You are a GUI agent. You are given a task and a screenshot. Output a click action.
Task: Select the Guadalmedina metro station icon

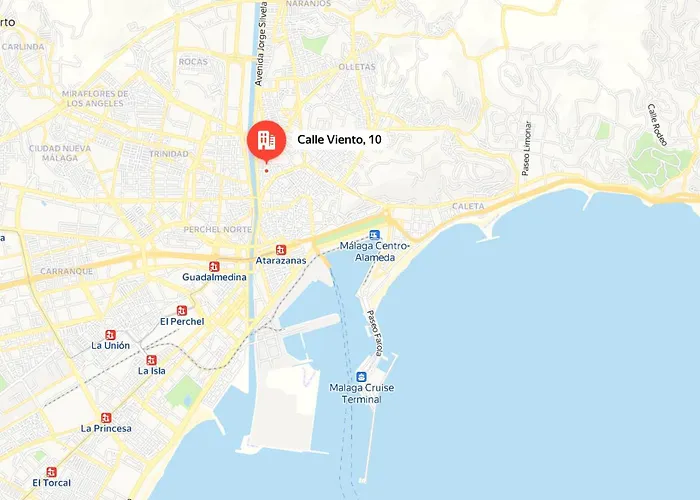click(214, 267)
